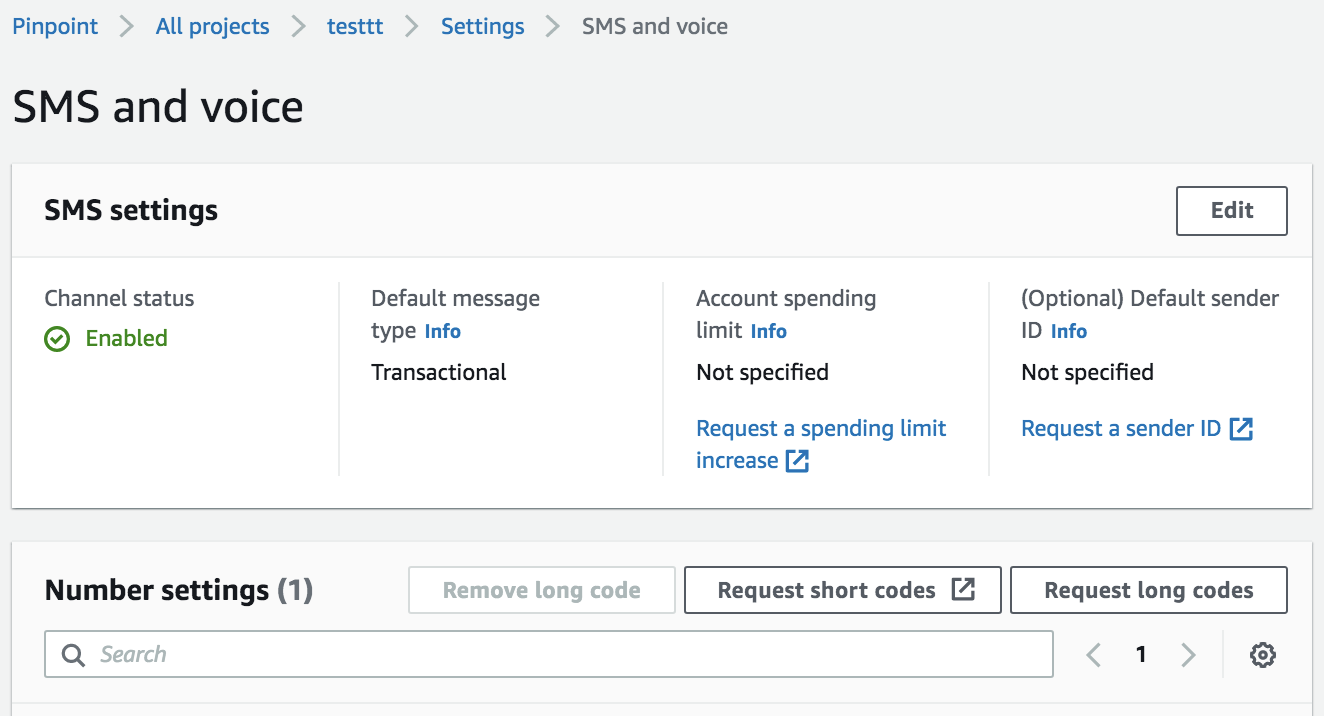Click the previous page arrow
1324x716 pixels.
(1094, 655)
